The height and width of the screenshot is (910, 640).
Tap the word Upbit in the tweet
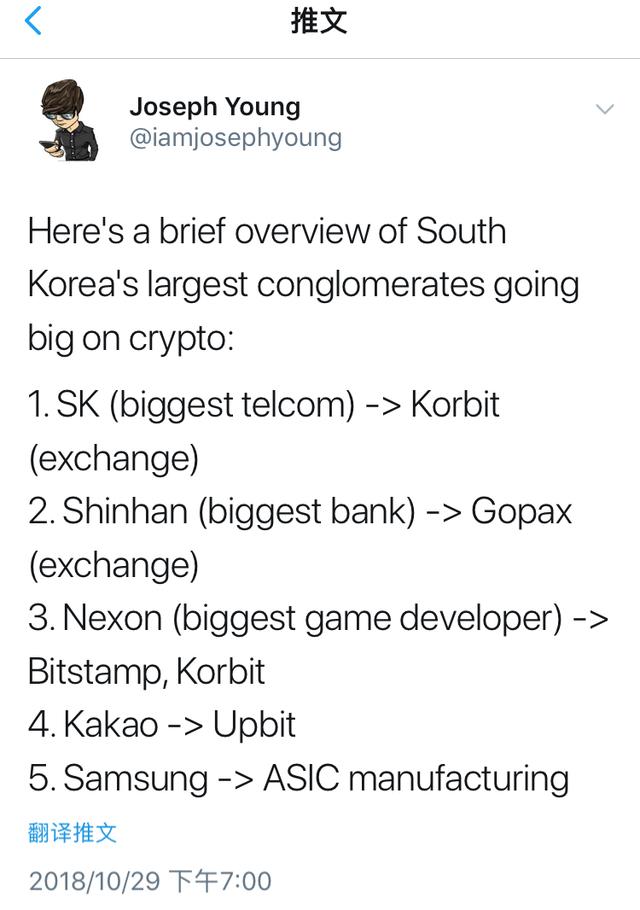pyautogui.click(x=255, y=725)
